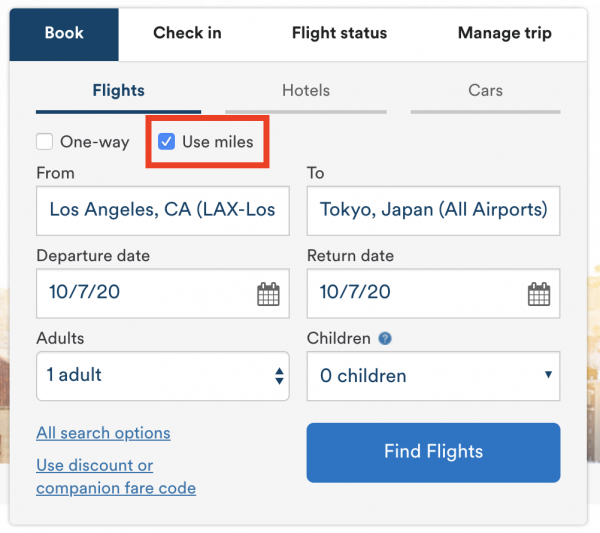Uncheck the Use miles checkbox
This screenshot has width=600, height=533.
[167, 142]
